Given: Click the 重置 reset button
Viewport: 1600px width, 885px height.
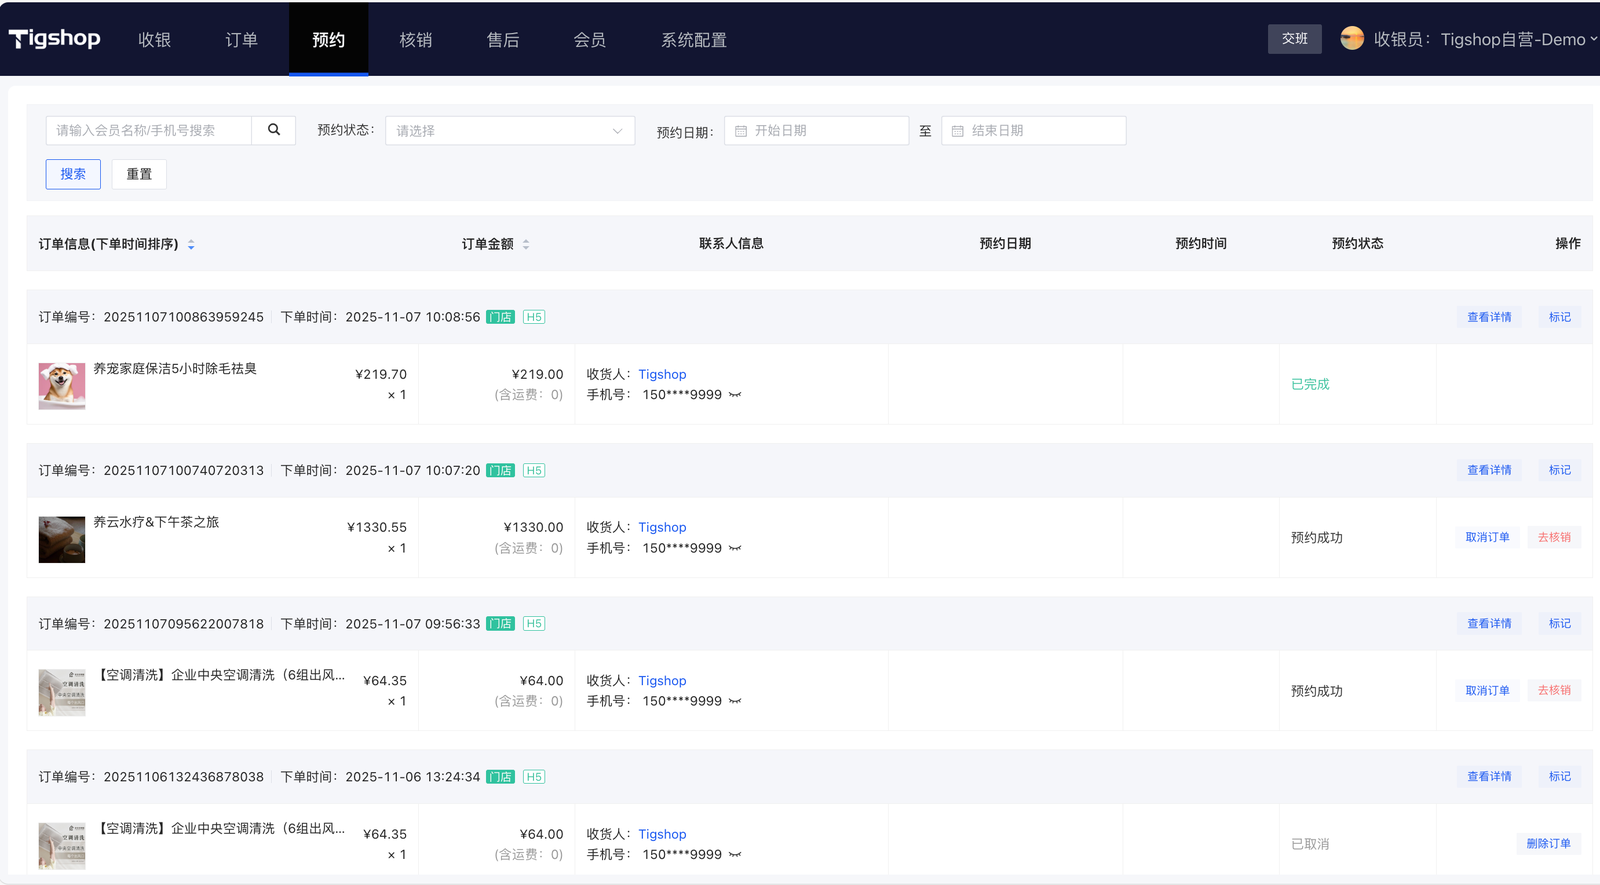Looking at the screenshot, I should coord(139,174).
